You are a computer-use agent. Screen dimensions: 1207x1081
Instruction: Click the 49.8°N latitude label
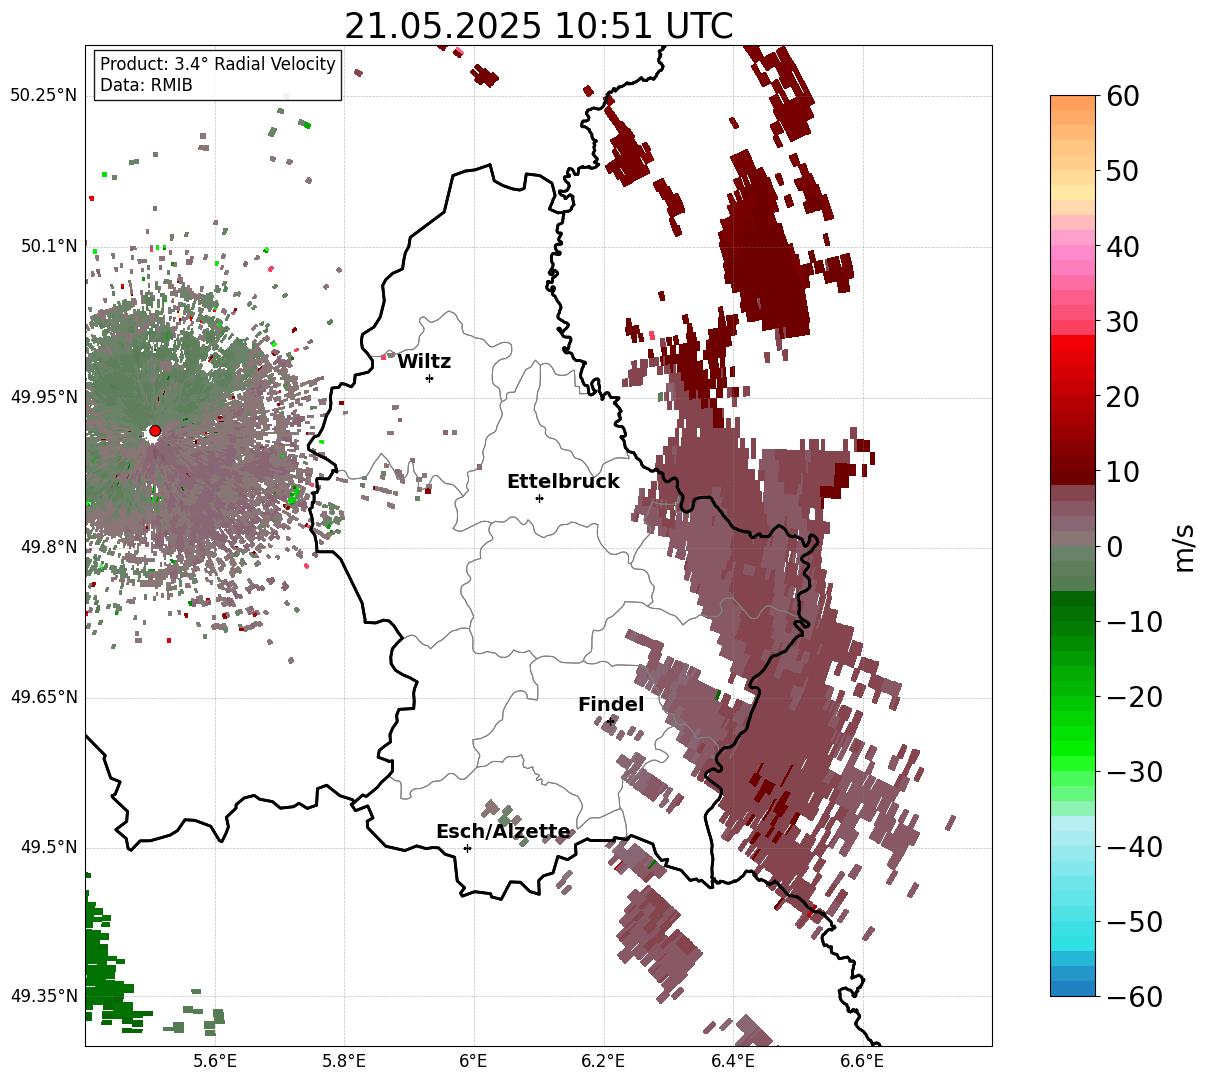tap(48, 547)
